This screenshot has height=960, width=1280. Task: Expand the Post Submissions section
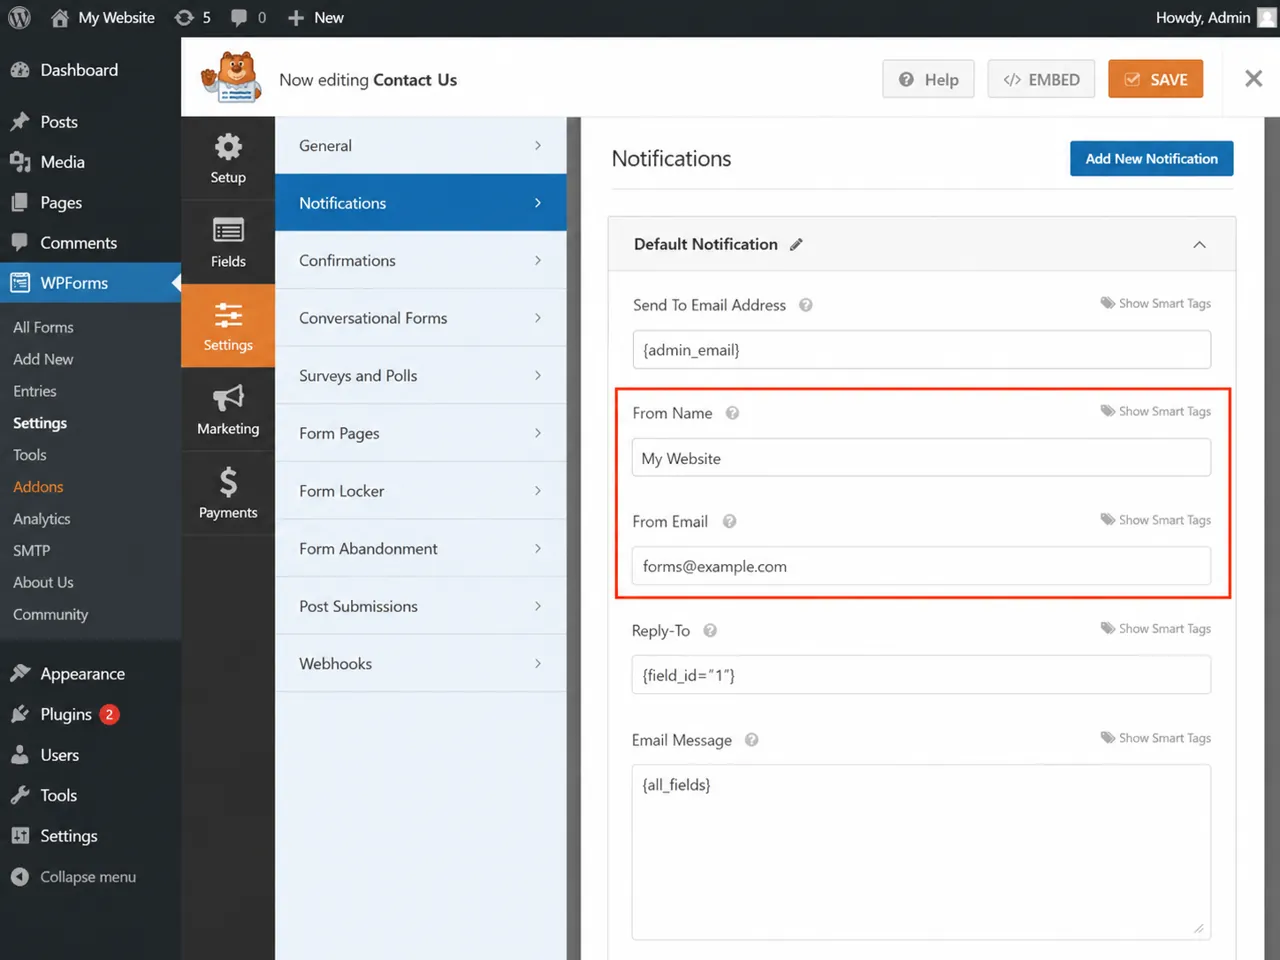click(420, 606)
